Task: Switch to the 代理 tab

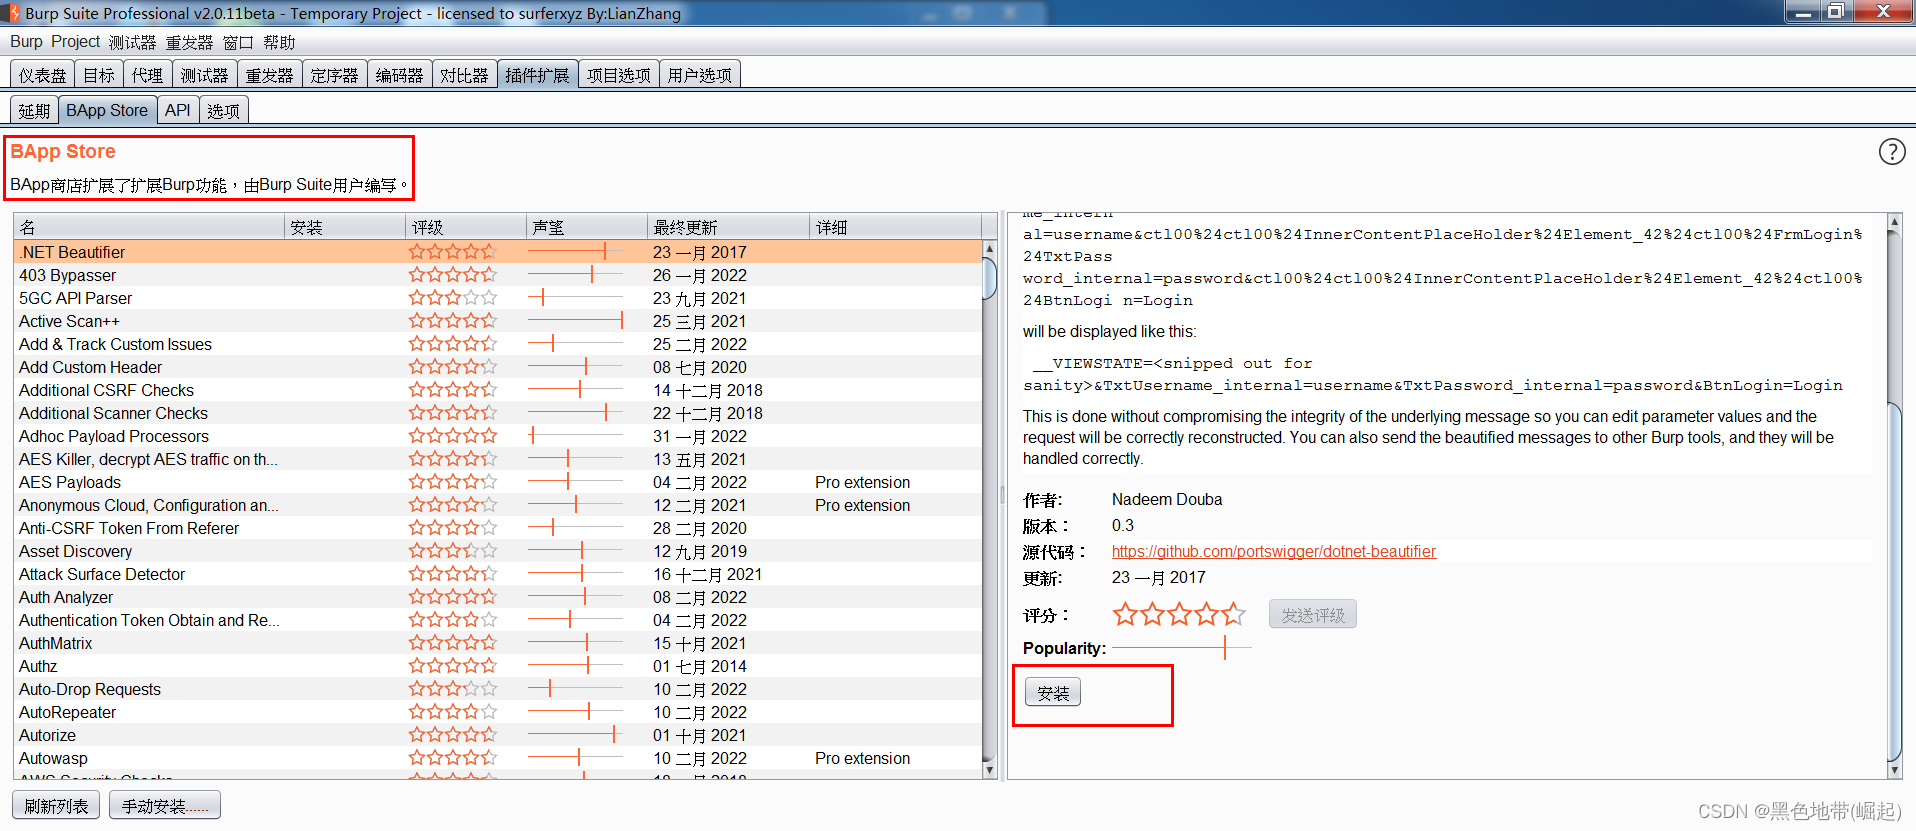Action: click(x=147, y=75)
